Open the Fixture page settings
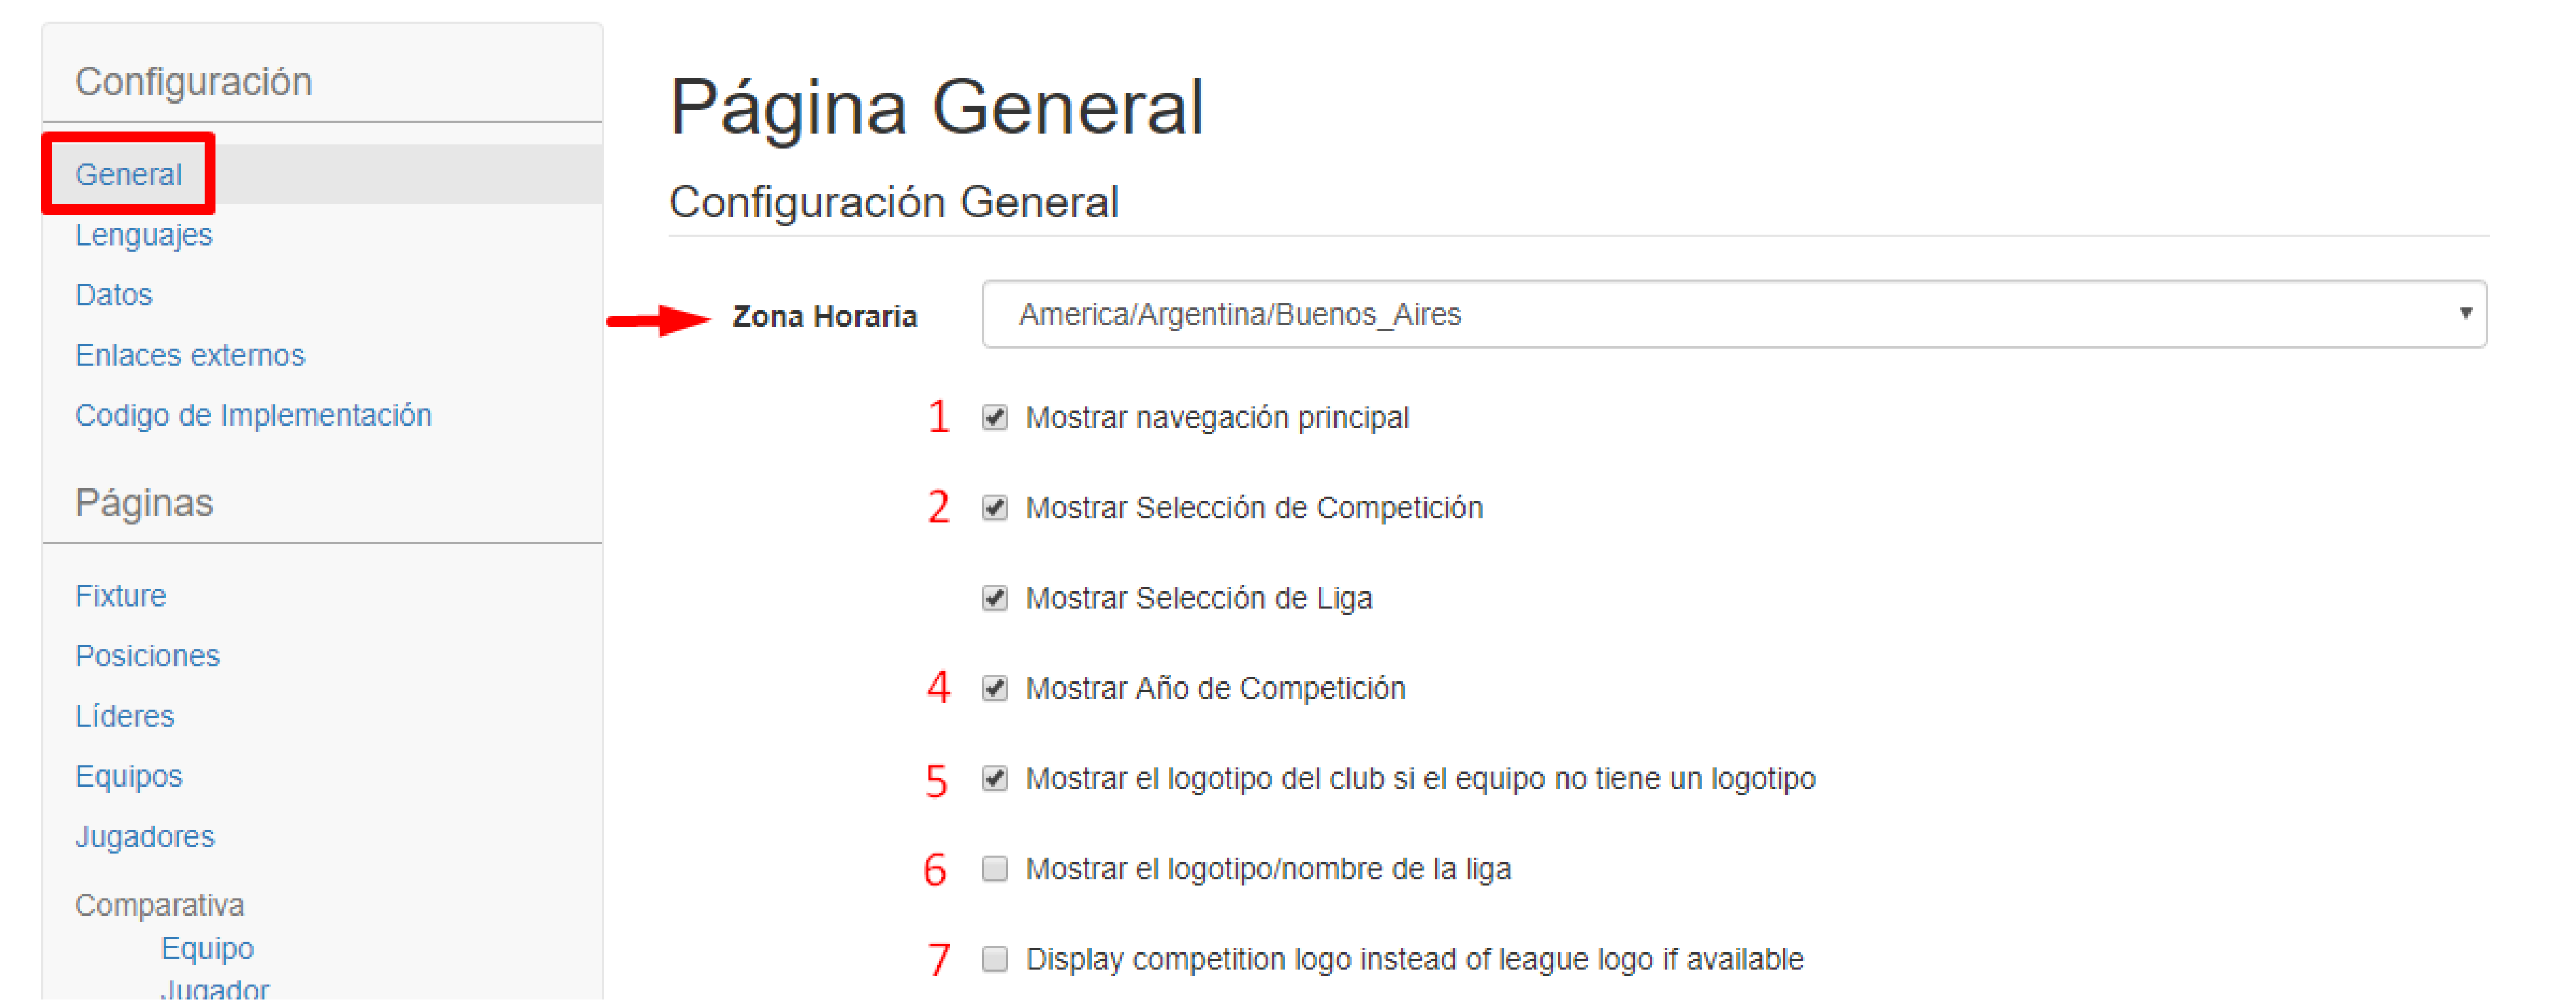 click(x=120, y=596)
